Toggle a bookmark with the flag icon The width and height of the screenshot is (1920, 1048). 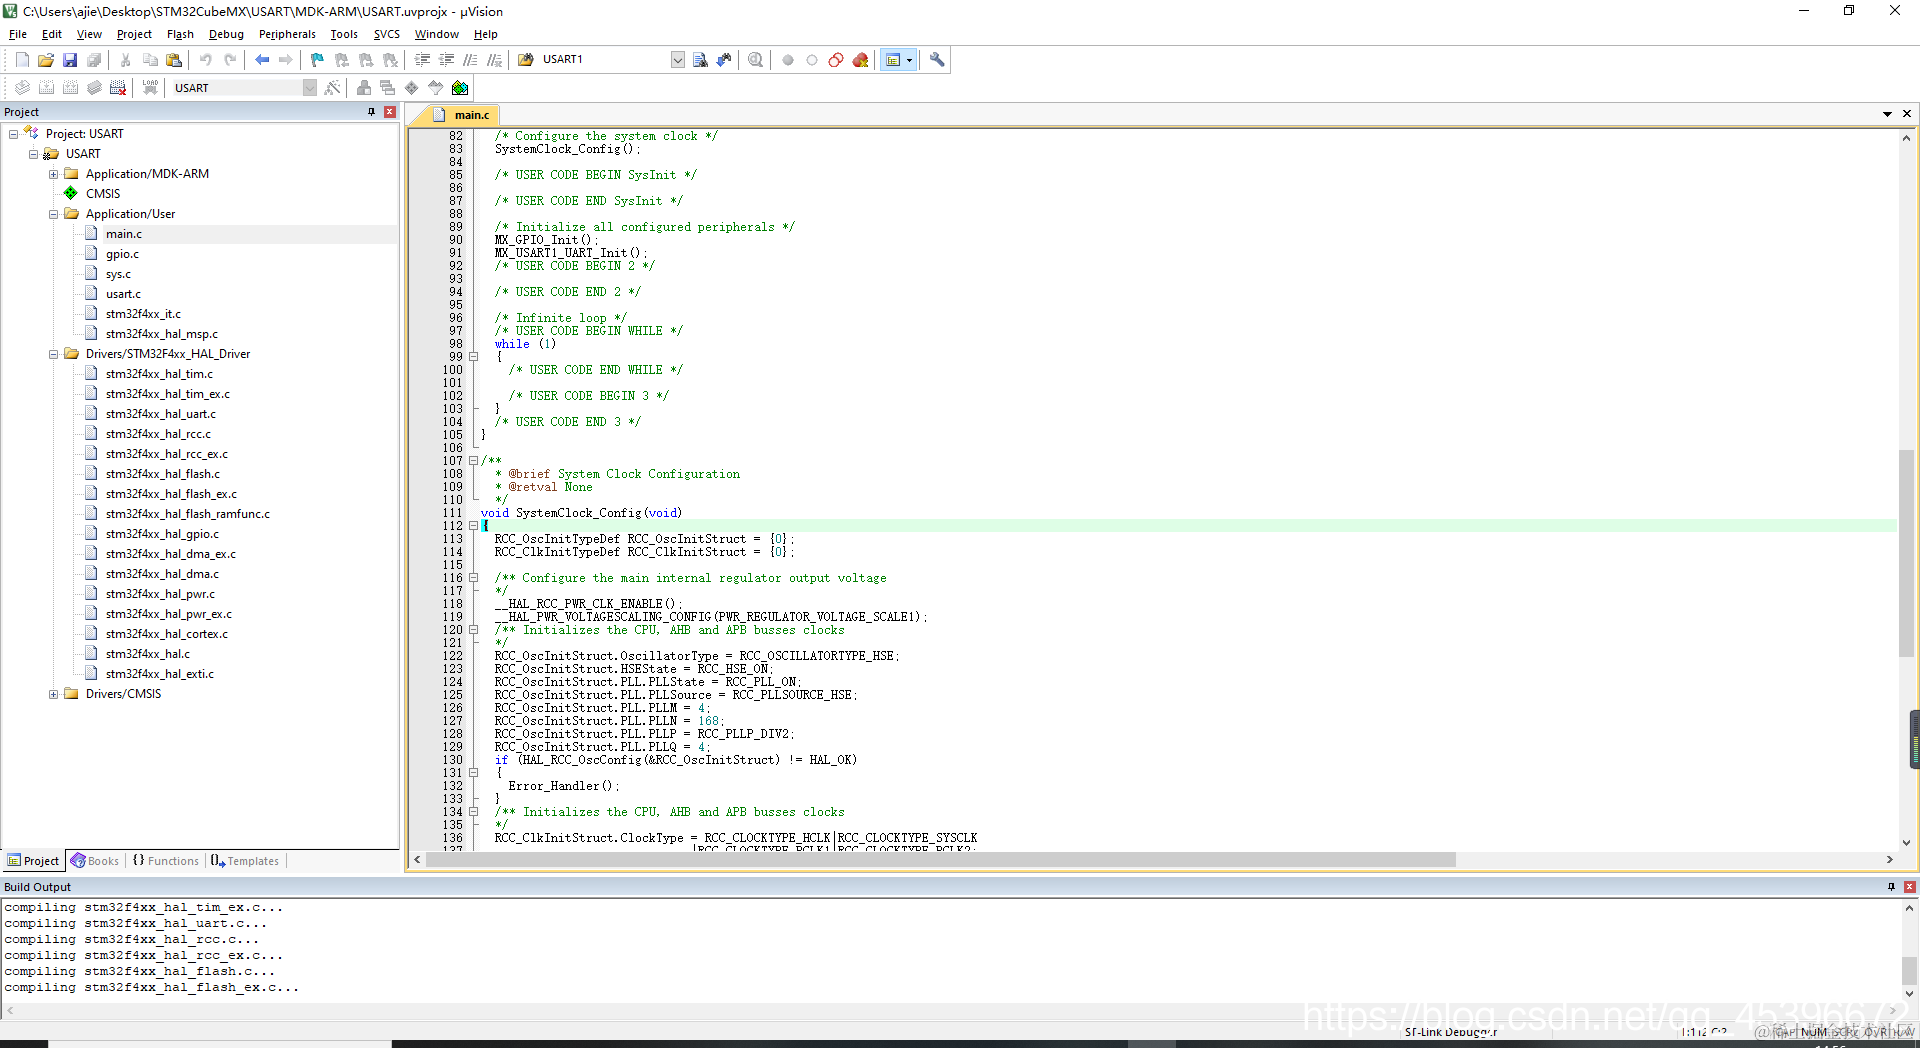318,60
